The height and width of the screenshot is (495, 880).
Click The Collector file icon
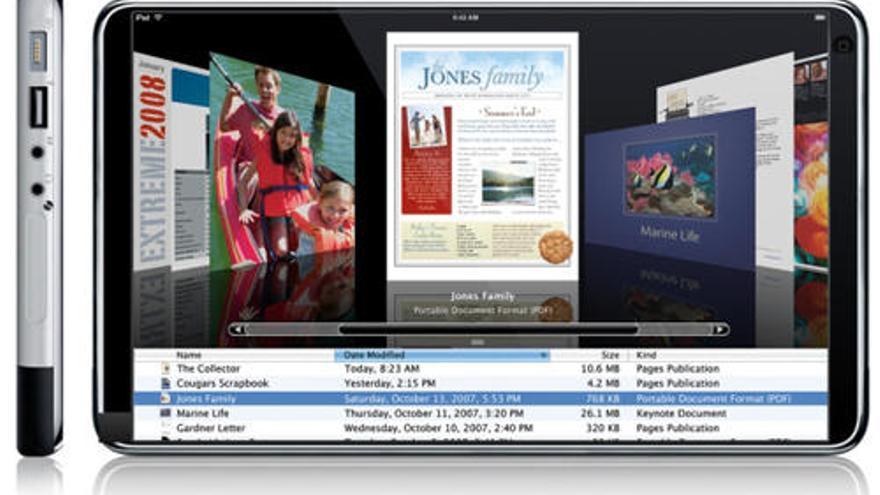pos(165,369)
